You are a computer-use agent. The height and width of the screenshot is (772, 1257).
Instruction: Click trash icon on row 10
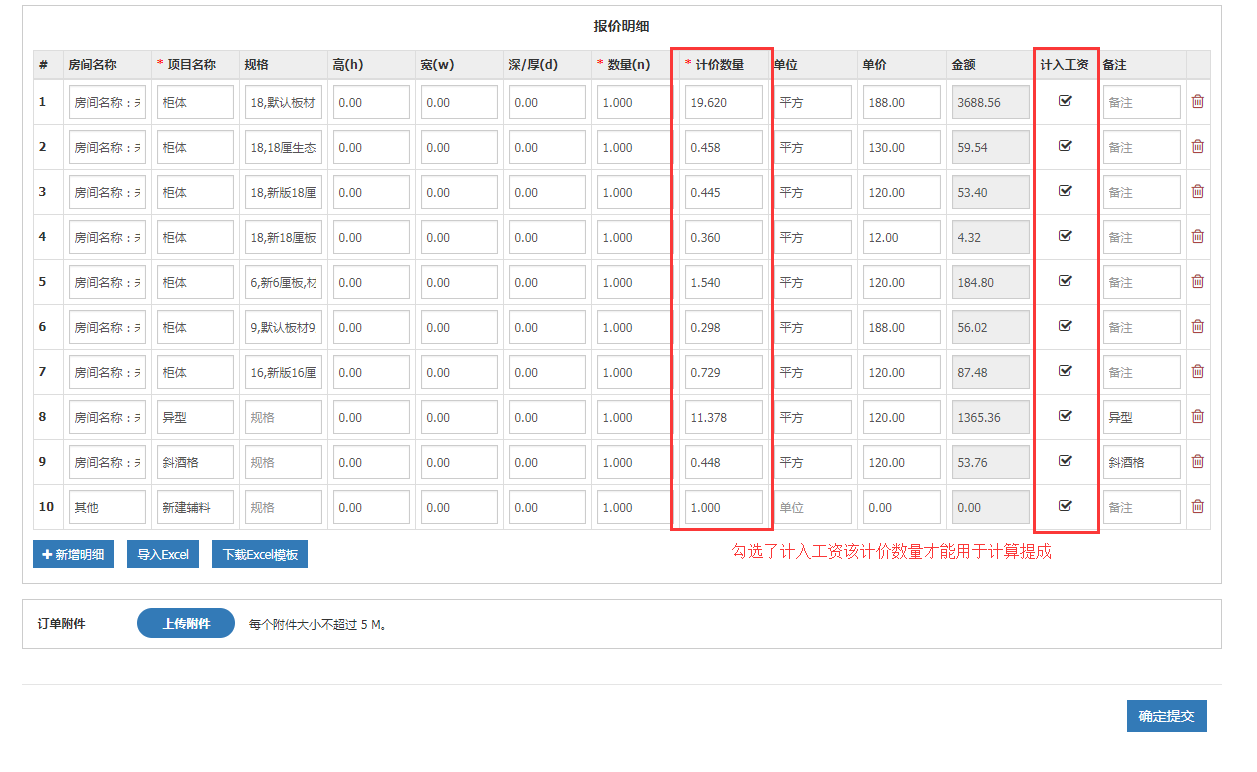tap(1197, 506)
